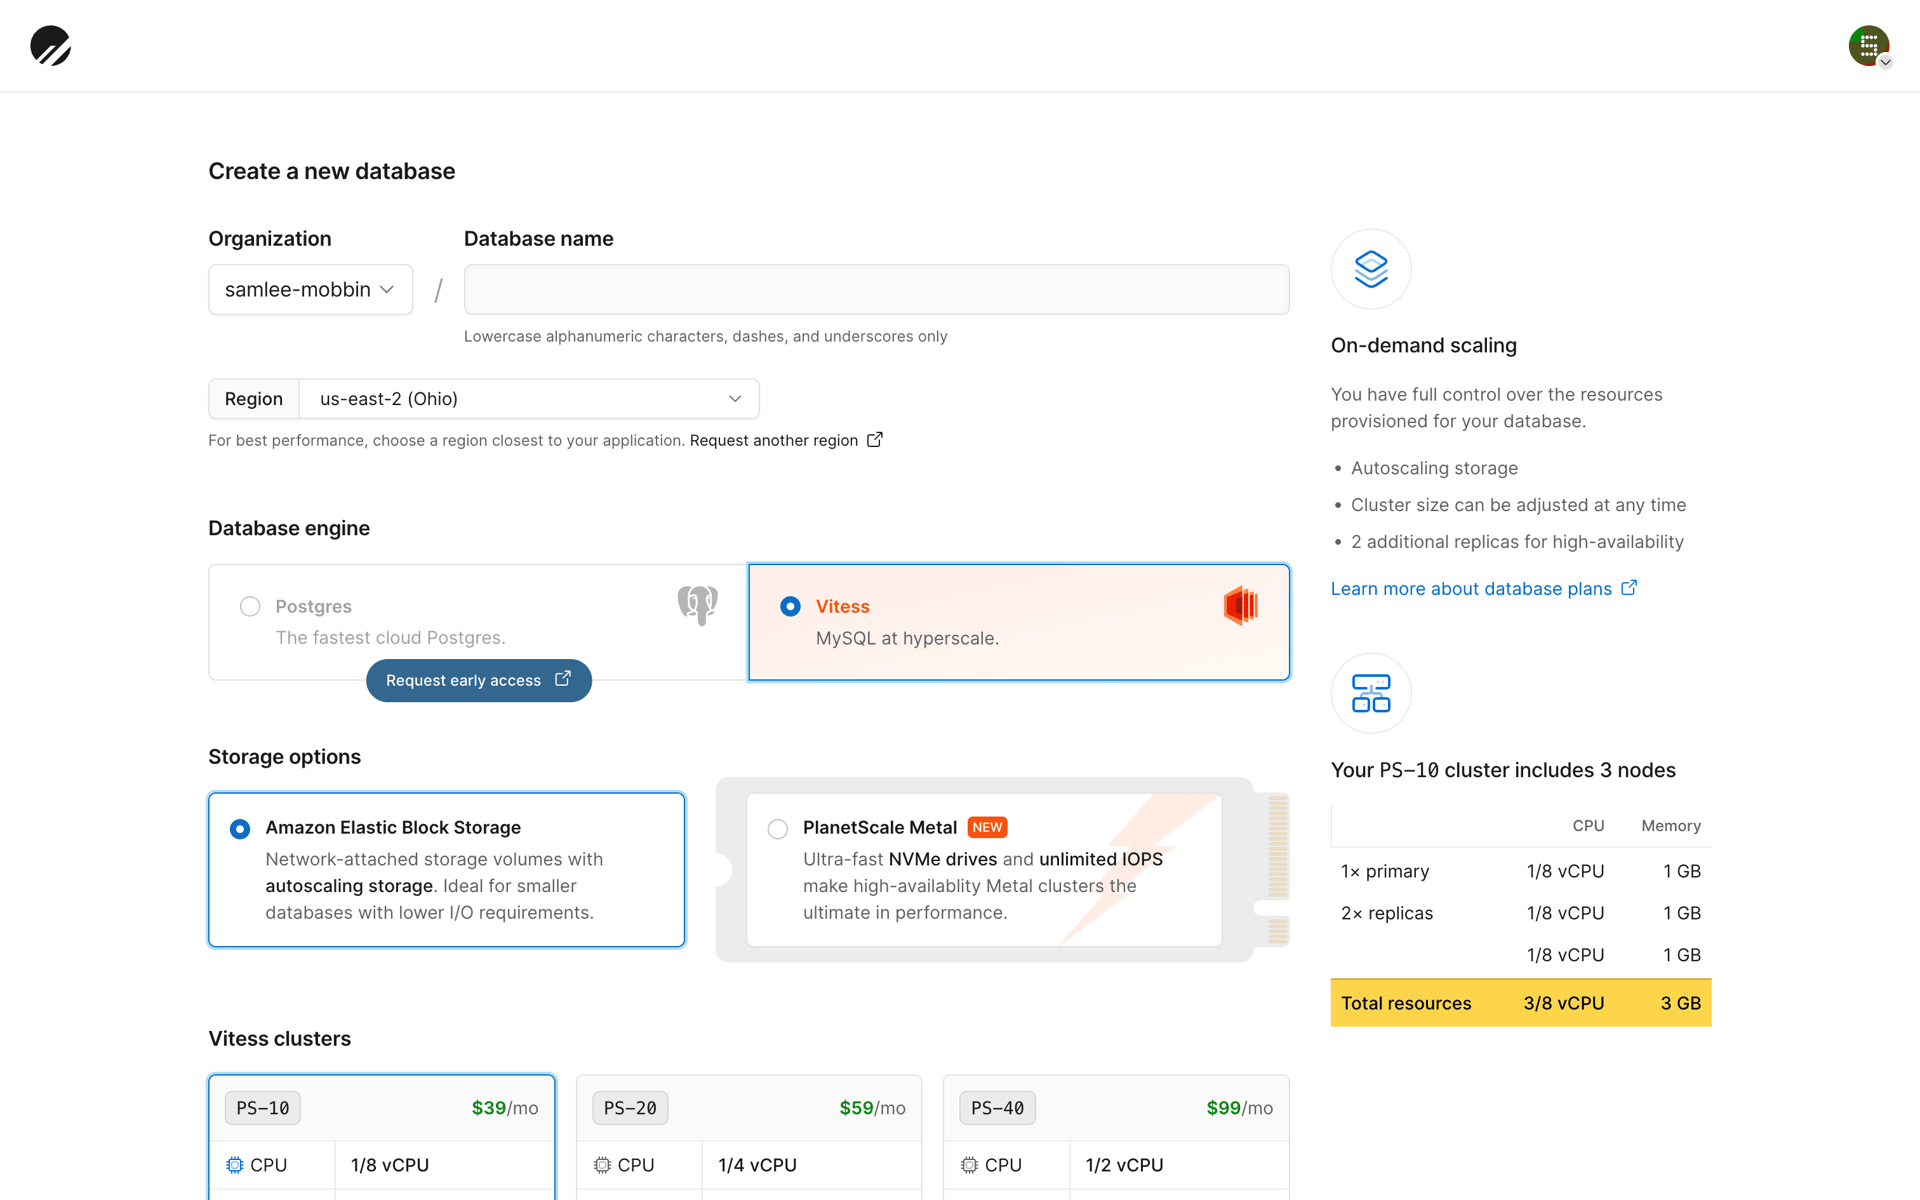Screen dimensions: 1920x1200
Task: Click the 1/4 vCPU value in PS-20
Action: [757, 1165]
